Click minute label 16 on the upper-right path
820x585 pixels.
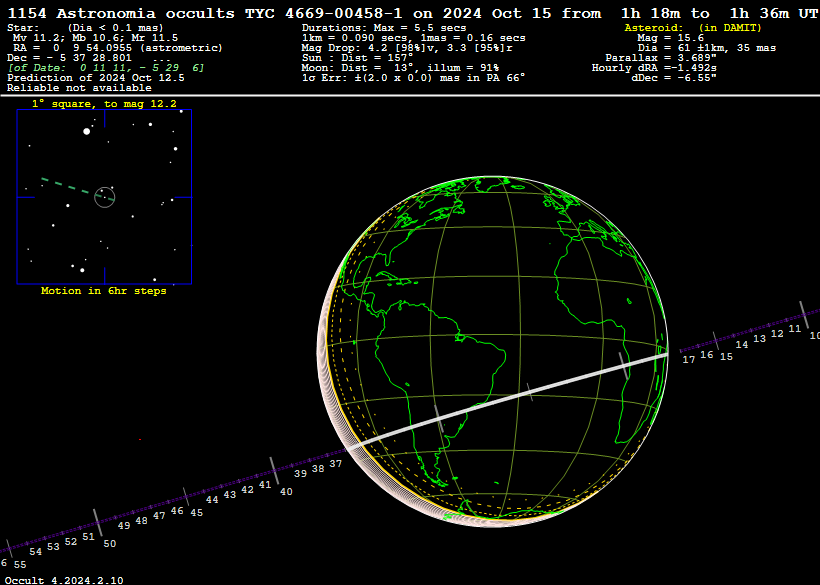(707, 355)
